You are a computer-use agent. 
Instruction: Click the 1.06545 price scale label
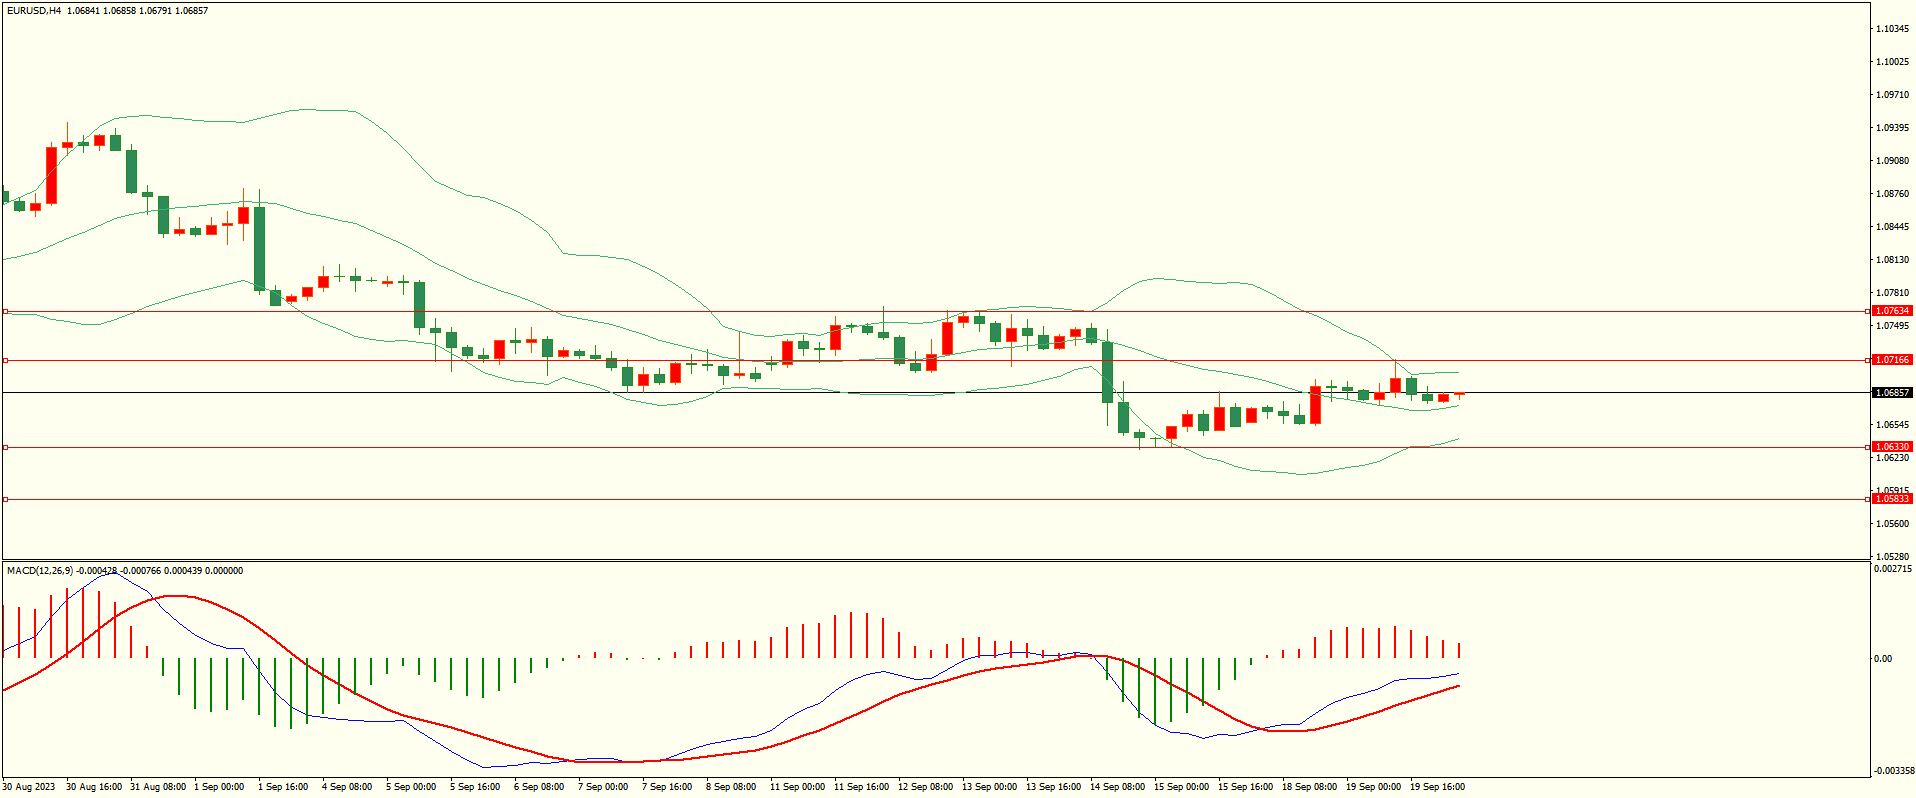[1892, 425]
